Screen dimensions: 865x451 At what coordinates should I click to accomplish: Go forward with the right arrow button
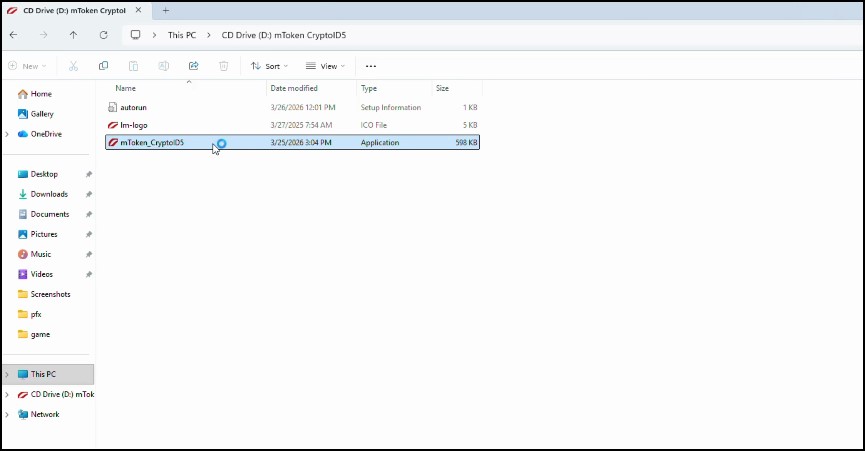coord(44,35)
